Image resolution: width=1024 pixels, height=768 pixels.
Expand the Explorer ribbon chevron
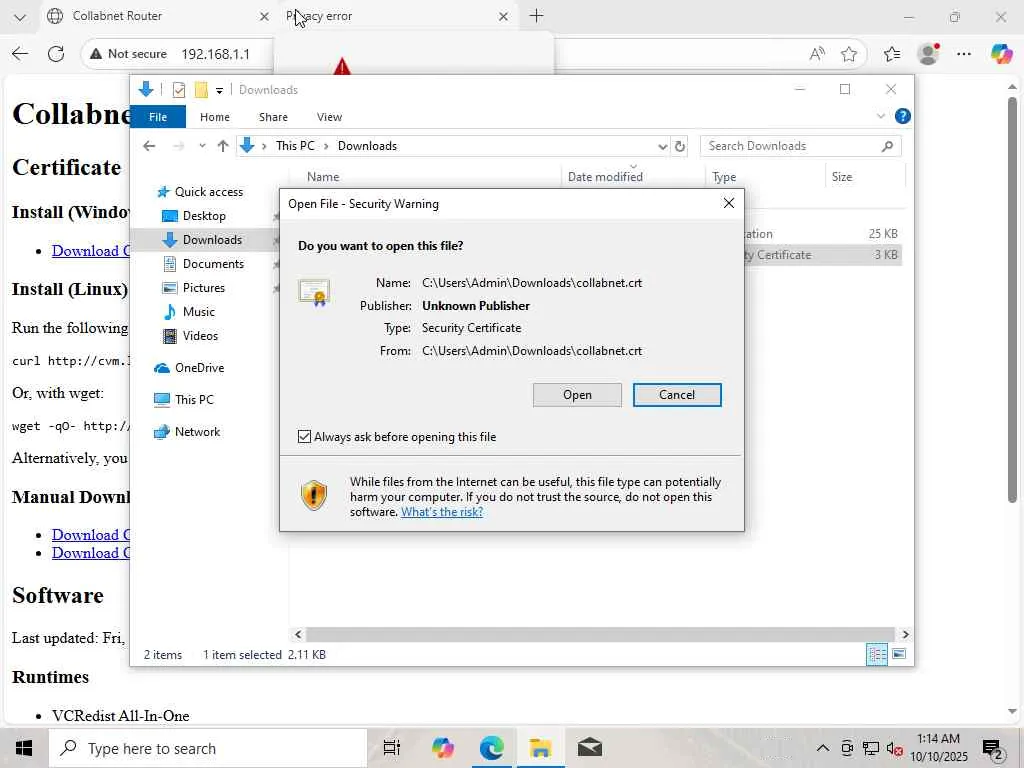pos(880,116)
